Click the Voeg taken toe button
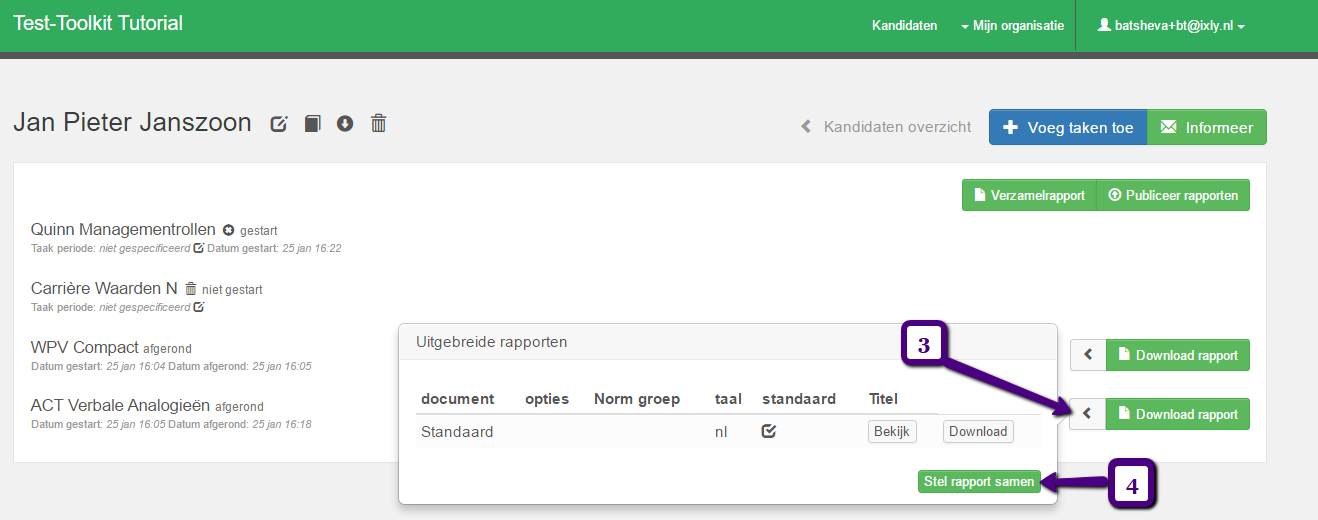 (1068, 127)
